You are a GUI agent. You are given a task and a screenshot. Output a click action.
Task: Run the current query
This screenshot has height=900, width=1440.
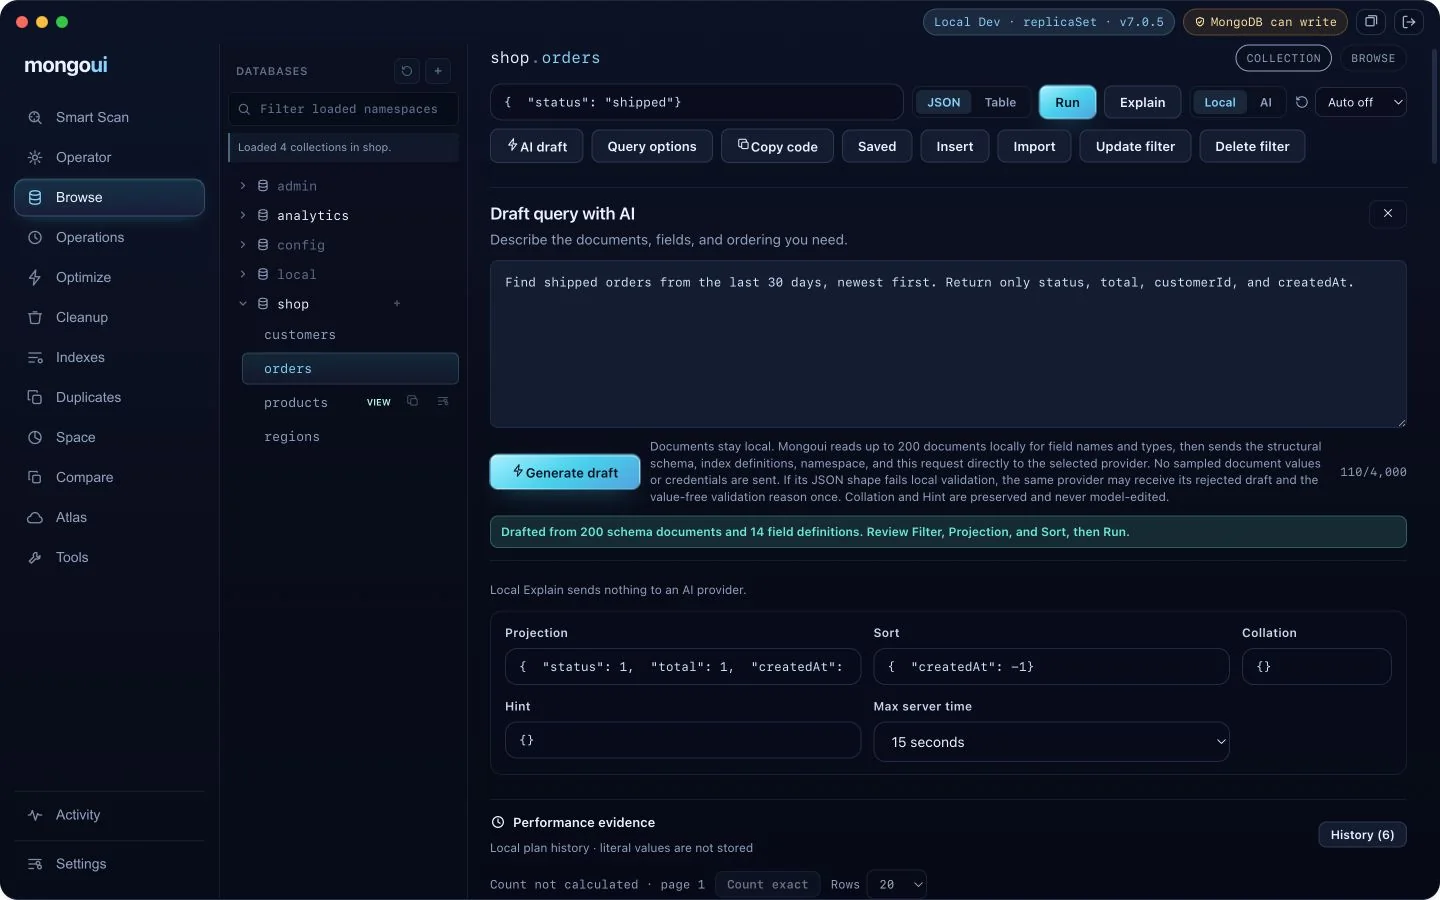tap(1067, 102)
